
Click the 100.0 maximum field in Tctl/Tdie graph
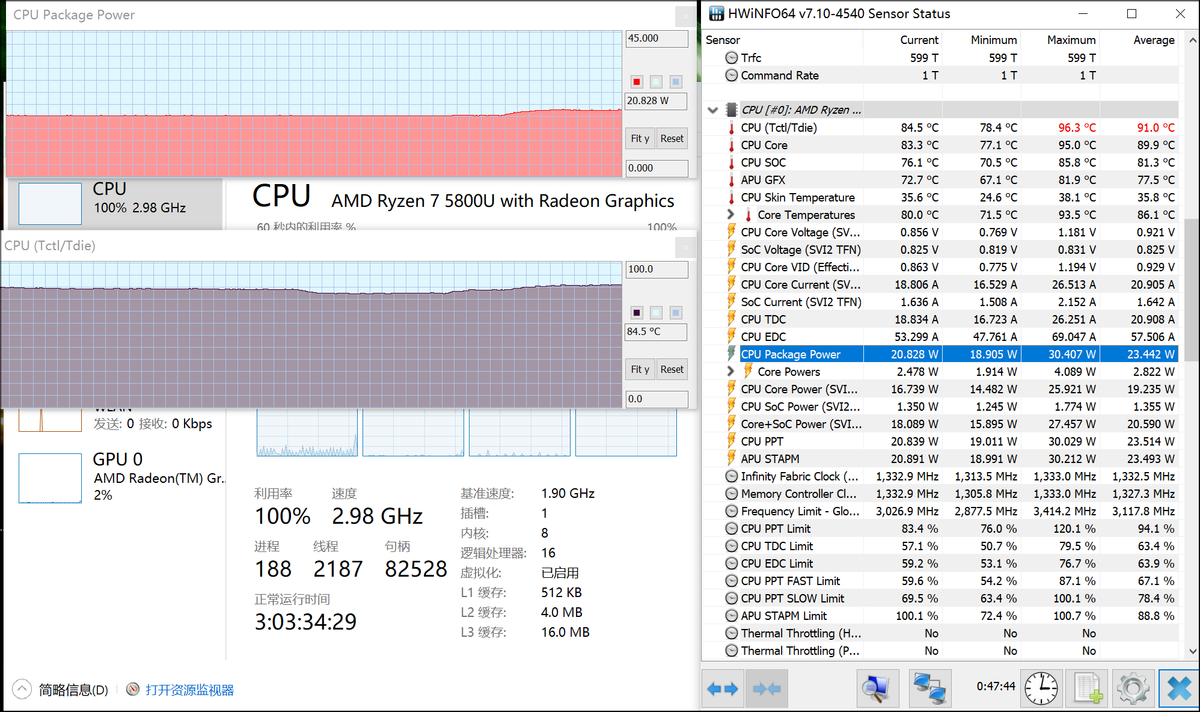pyautogui.click(x=656, y=269)
